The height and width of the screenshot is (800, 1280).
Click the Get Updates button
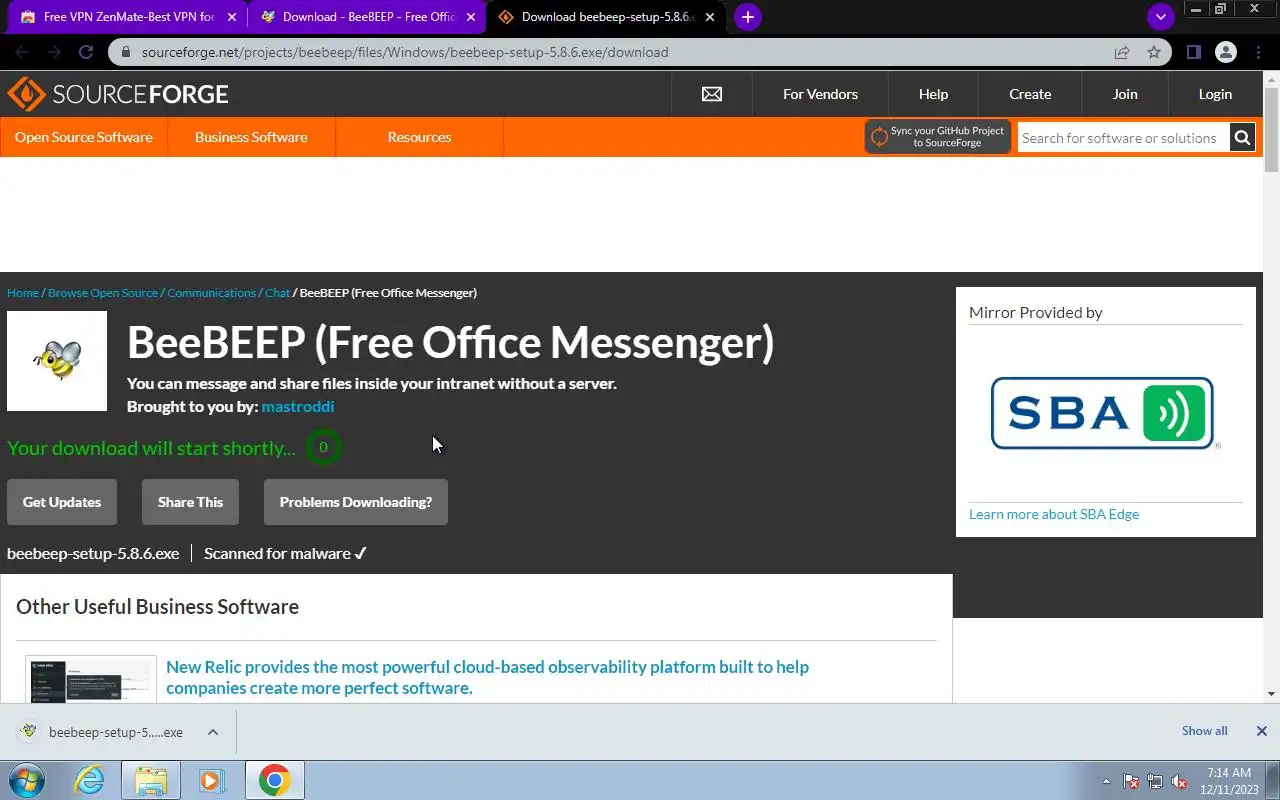point(62,502)
